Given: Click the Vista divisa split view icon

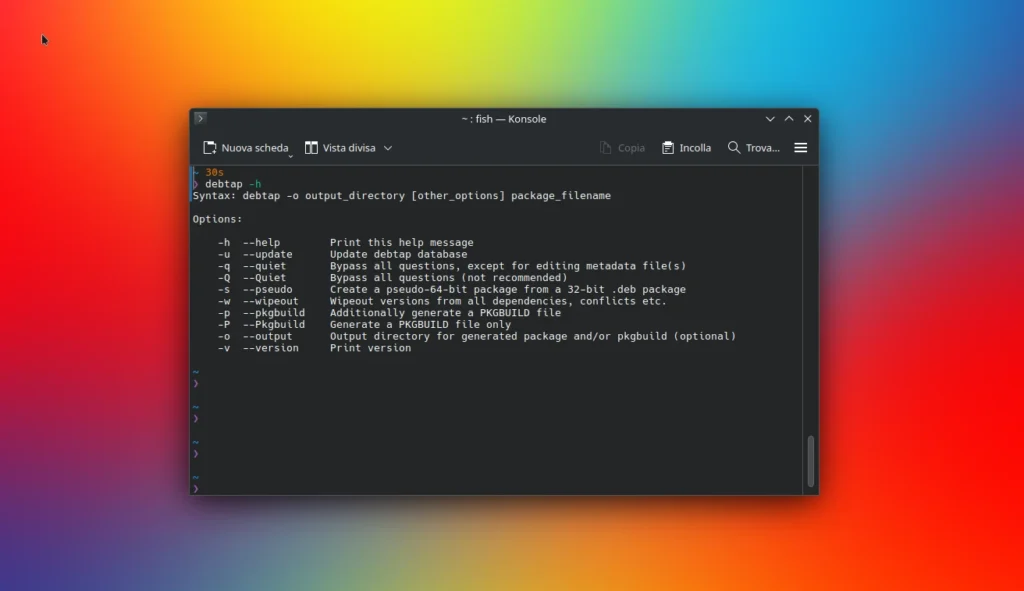Looking at the screenshot, I should click(311, 148).
